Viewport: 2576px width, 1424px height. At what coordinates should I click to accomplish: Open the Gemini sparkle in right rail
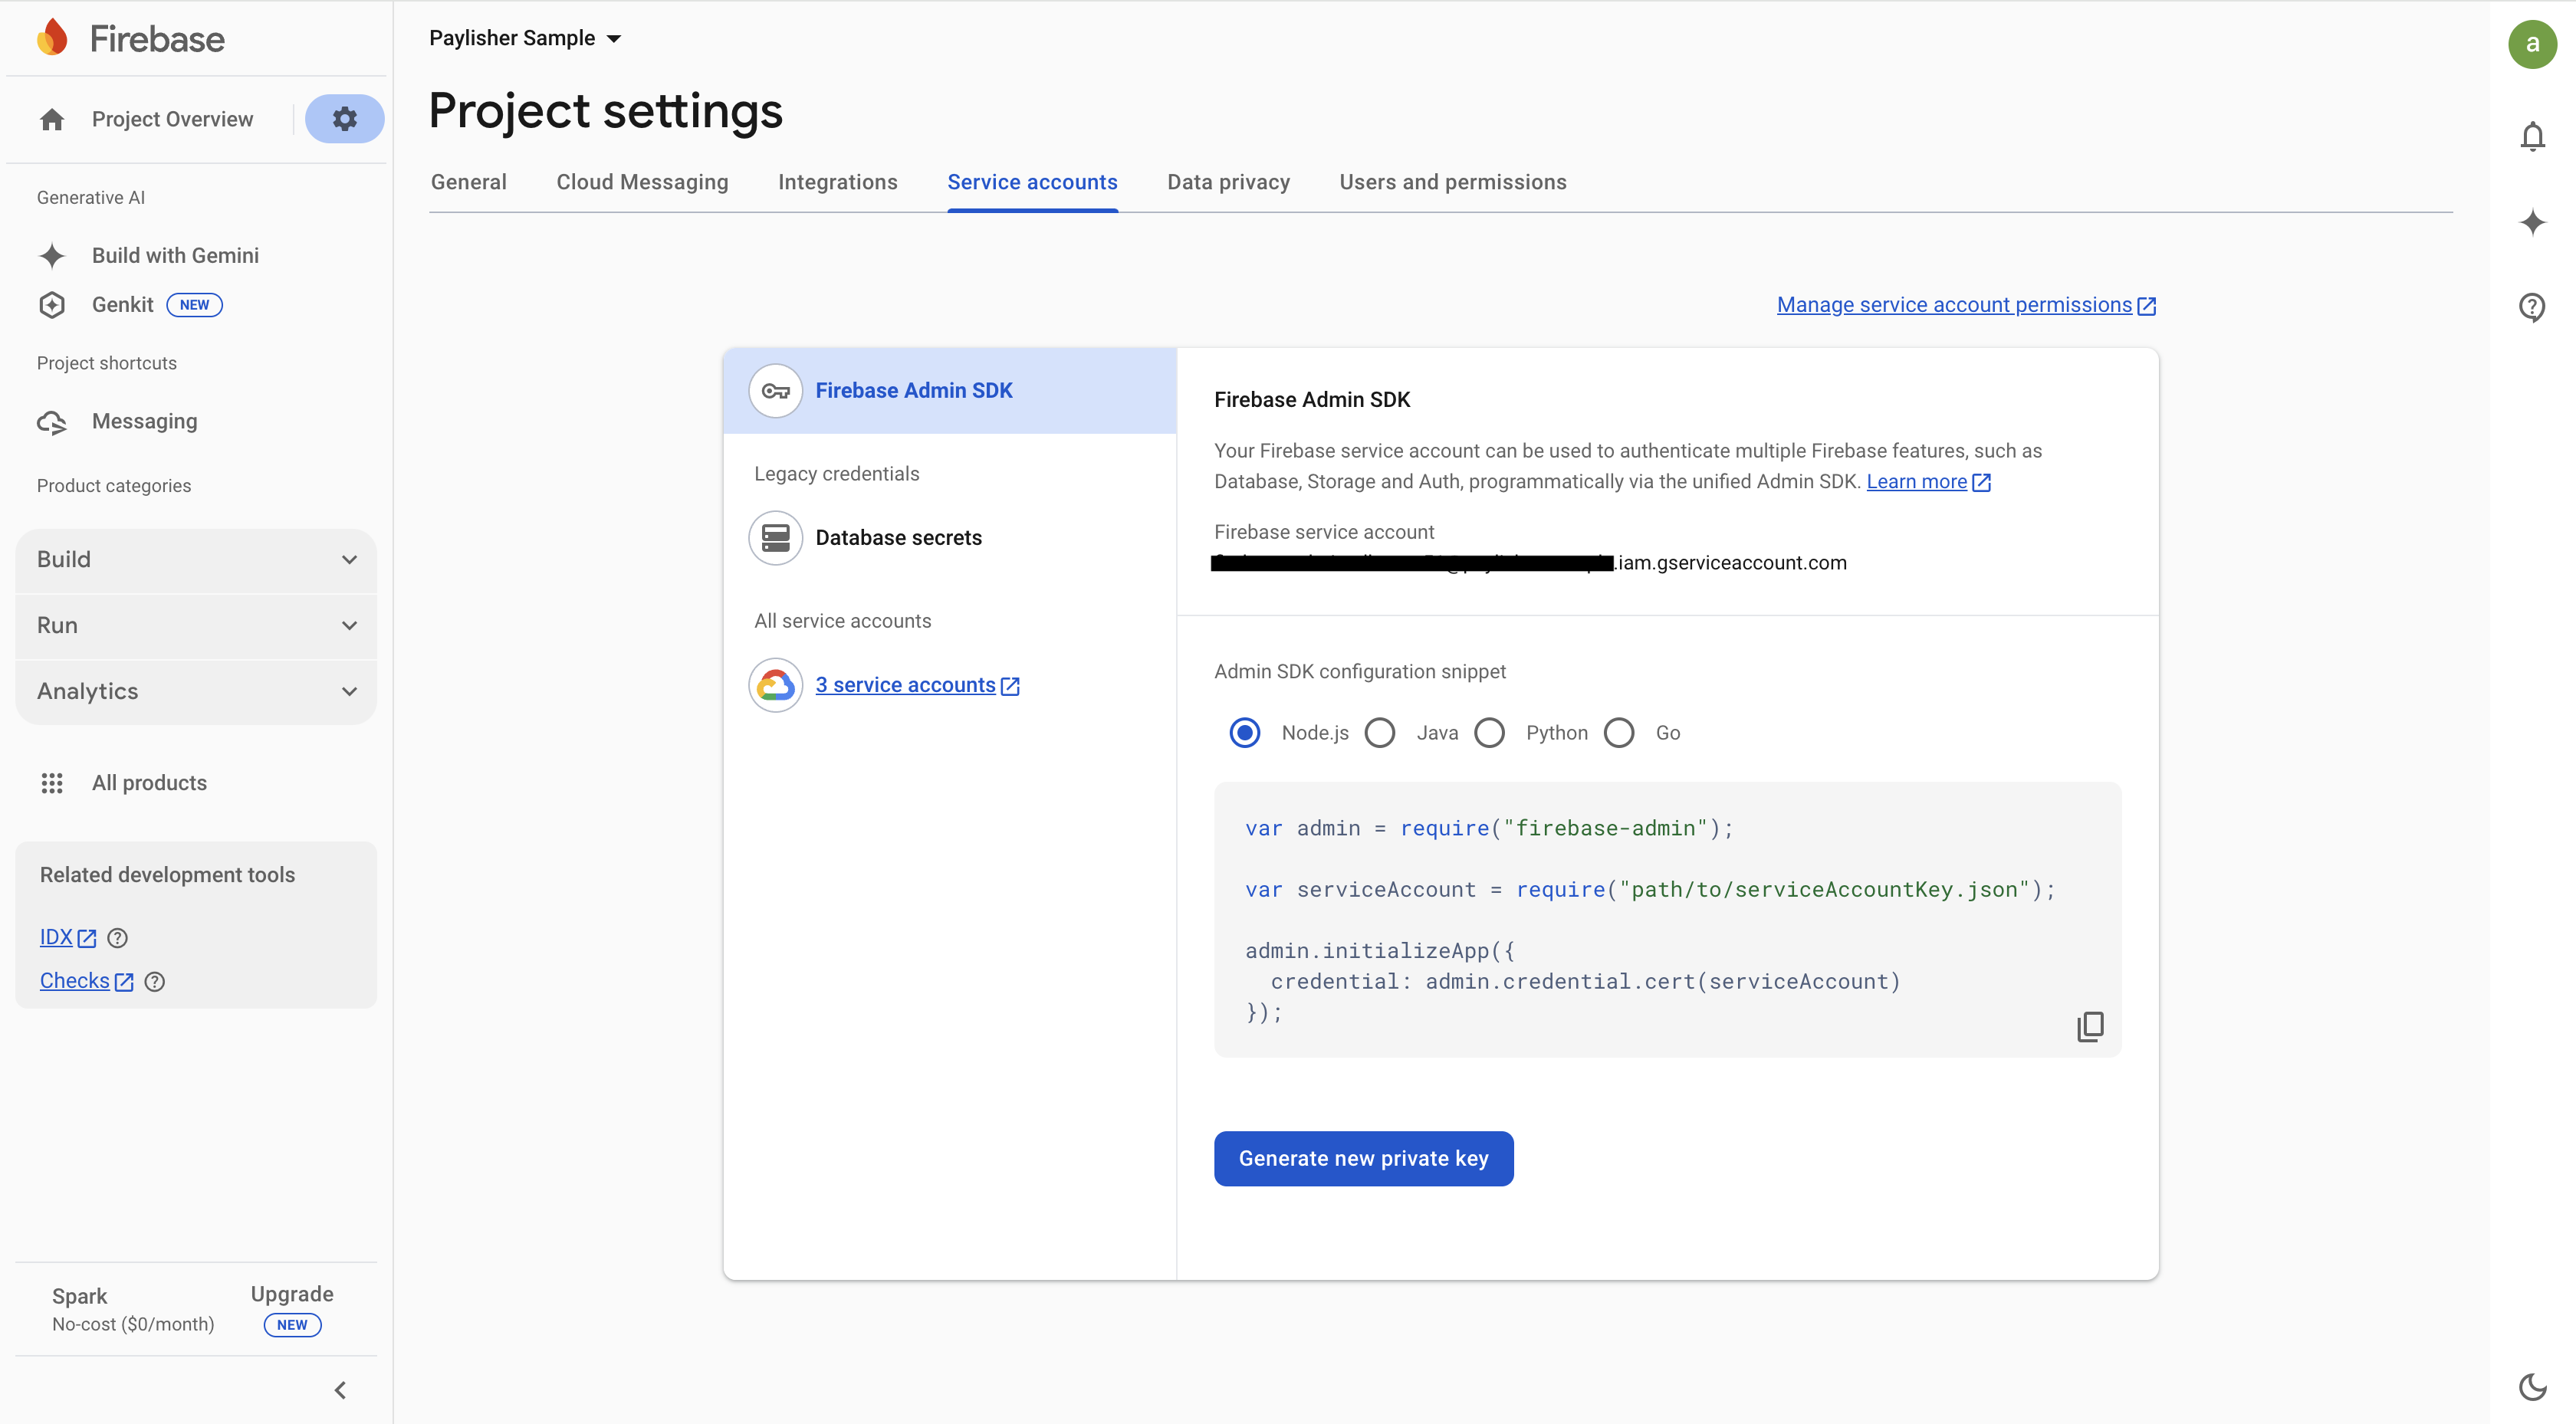2532,222
